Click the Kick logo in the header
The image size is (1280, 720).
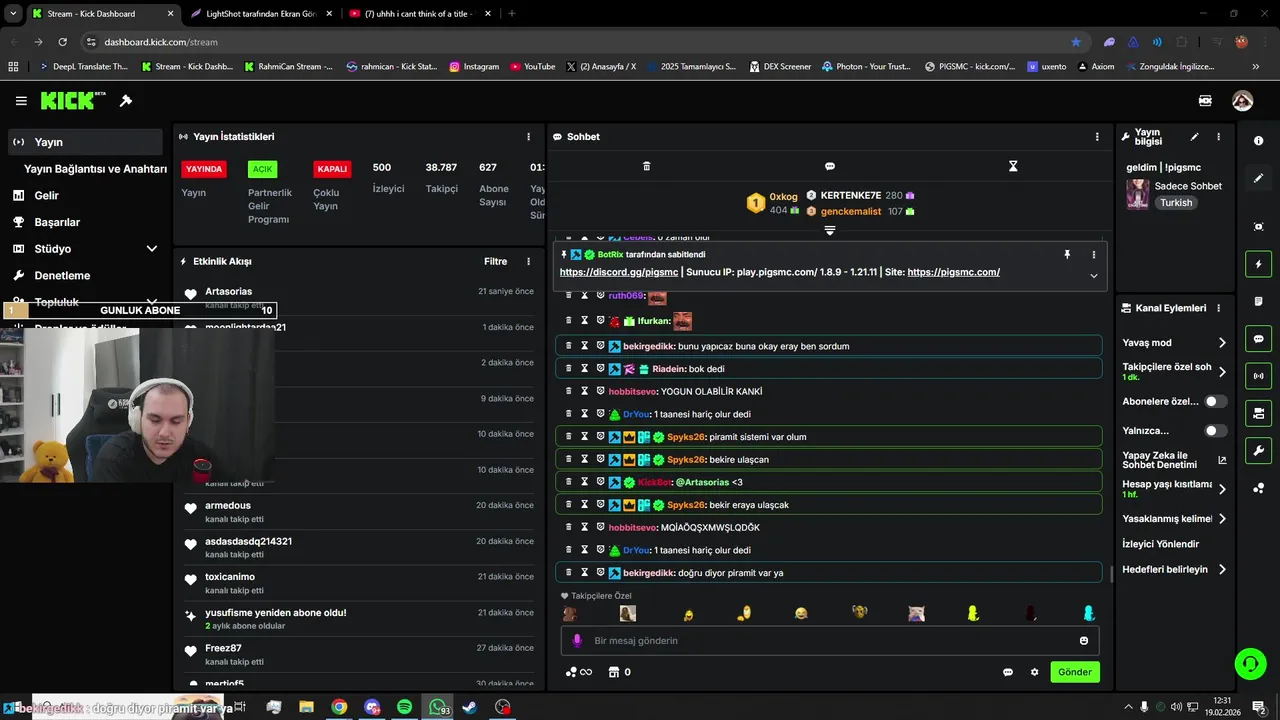pos(73,101)
